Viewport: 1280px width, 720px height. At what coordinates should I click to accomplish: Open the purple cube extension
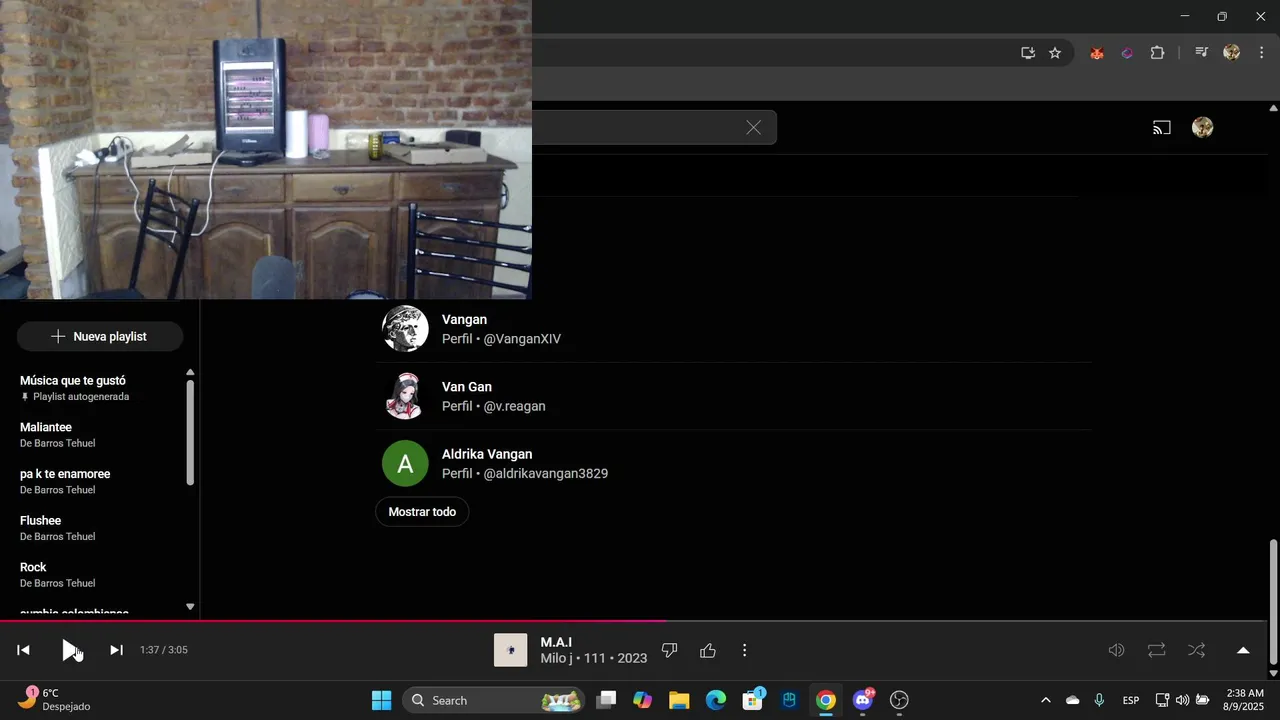1127,53
